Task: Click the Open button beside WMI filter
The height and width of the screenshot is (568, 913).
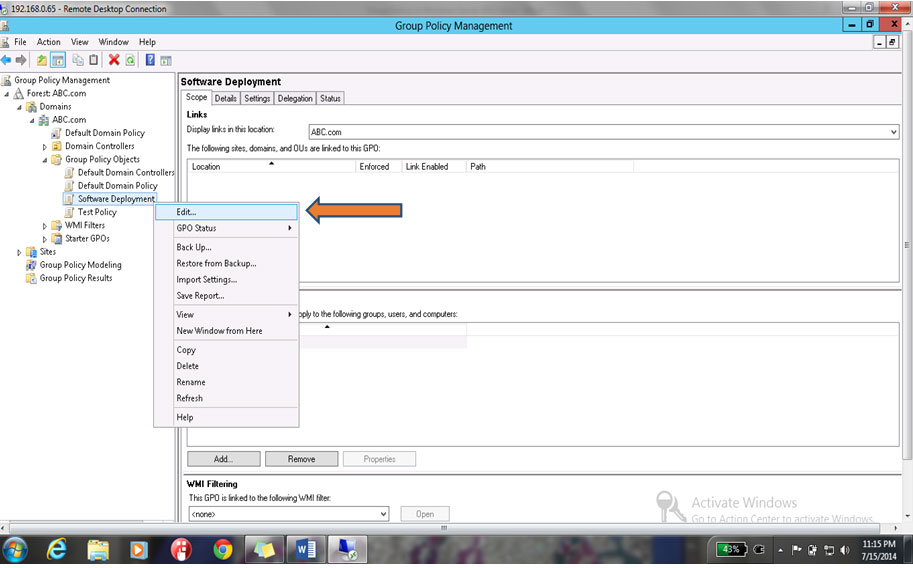Action: point(425,514)
